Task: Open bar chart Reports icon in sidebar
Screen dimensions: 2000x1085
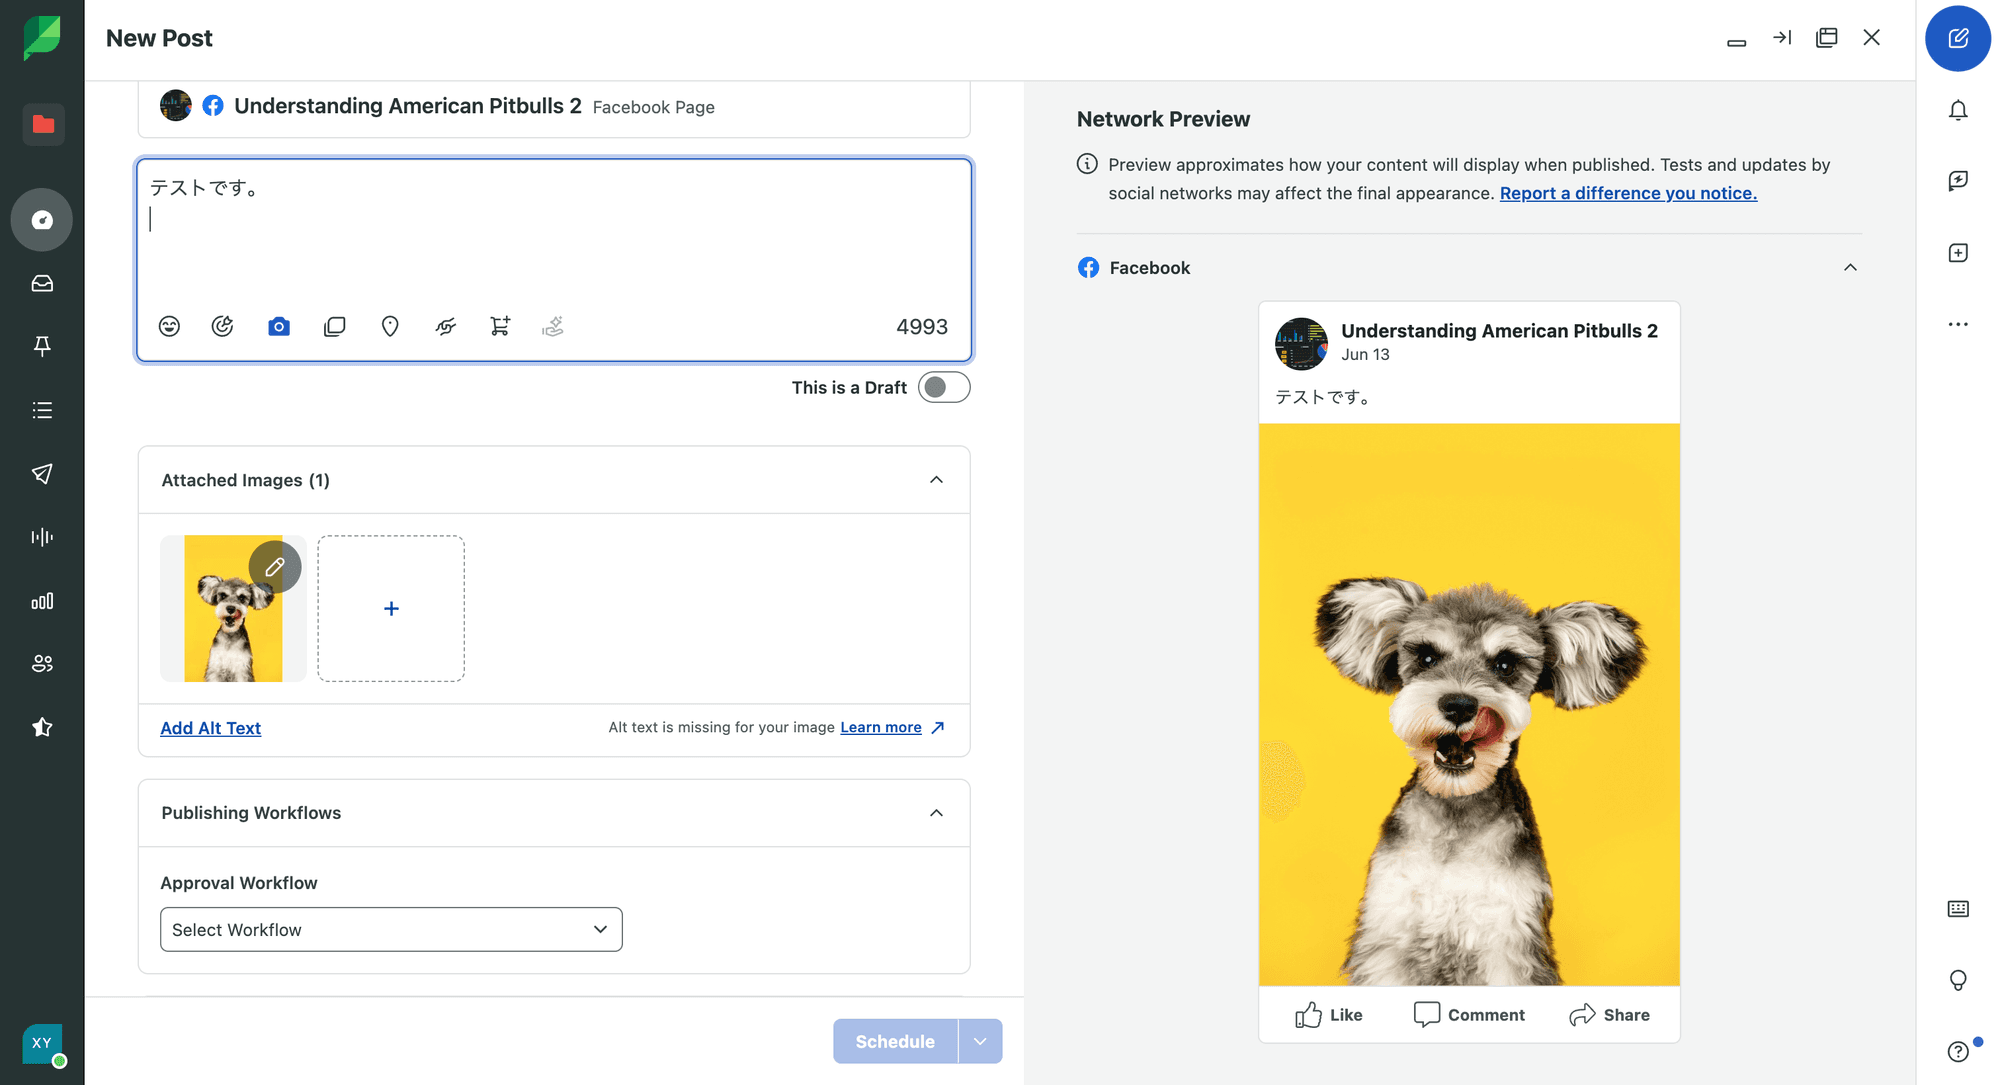Action: (x=42, y=601)
